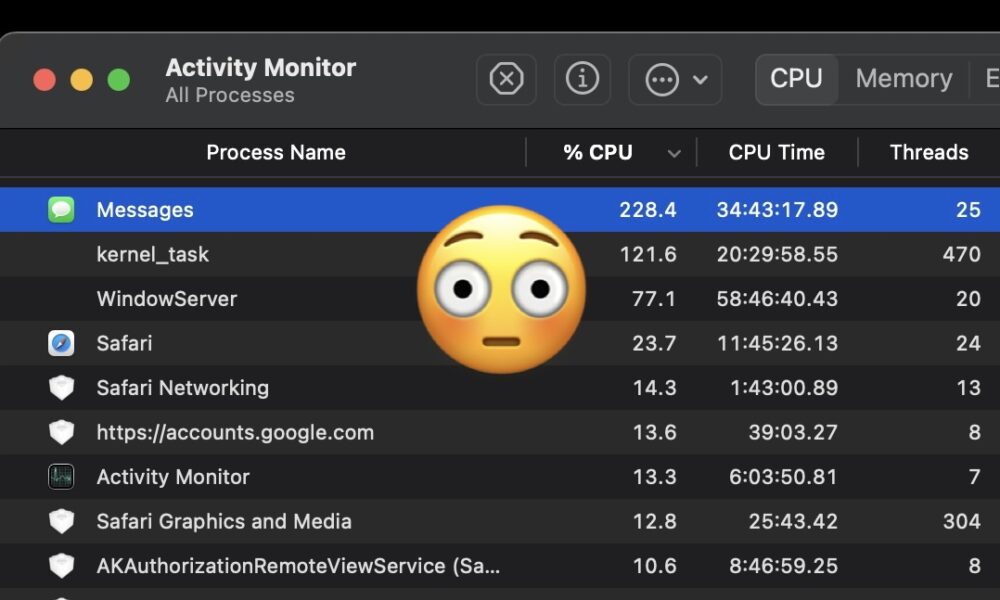This screenshot has height=600, width=1000.
Task: Click the Safari Networking shield icon
Action: (x=61, y=388)
